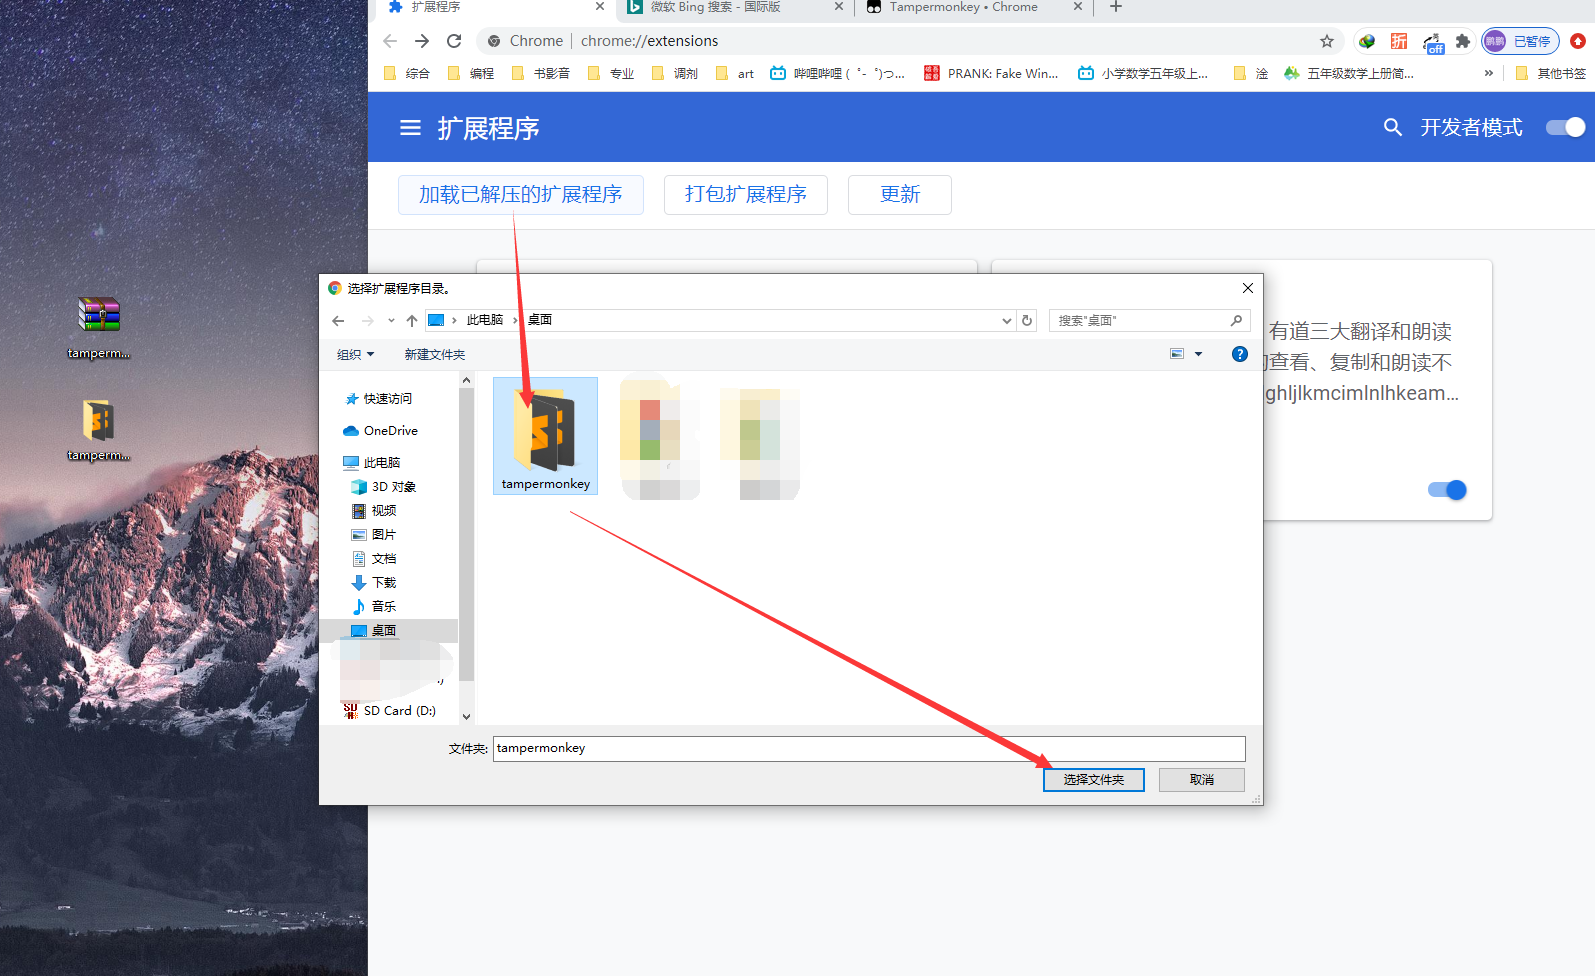Toggle the extension card's enable switch

pos(1447,489)
